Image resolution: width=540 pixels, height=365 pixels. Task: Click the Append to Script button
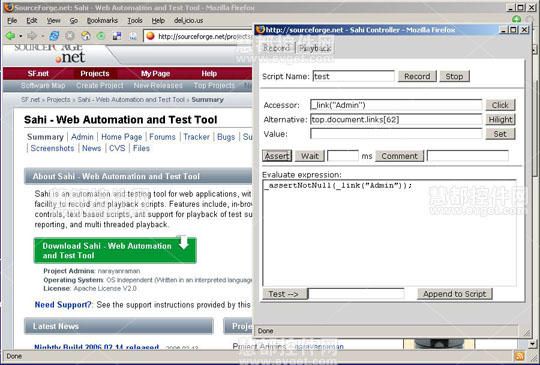click(455, 294)
